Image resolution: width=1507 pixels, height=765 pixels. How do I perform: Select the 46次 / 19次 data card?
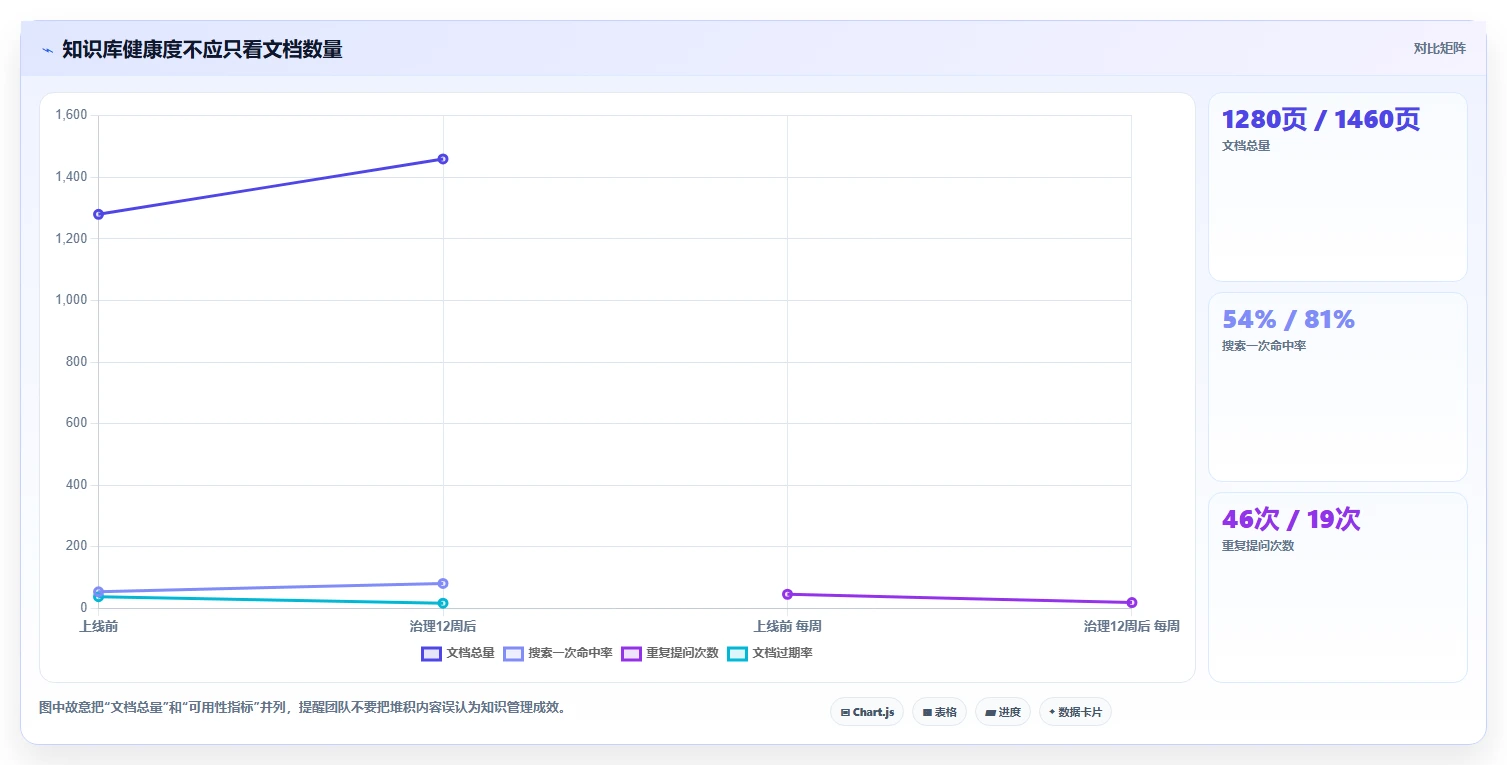1338,587
